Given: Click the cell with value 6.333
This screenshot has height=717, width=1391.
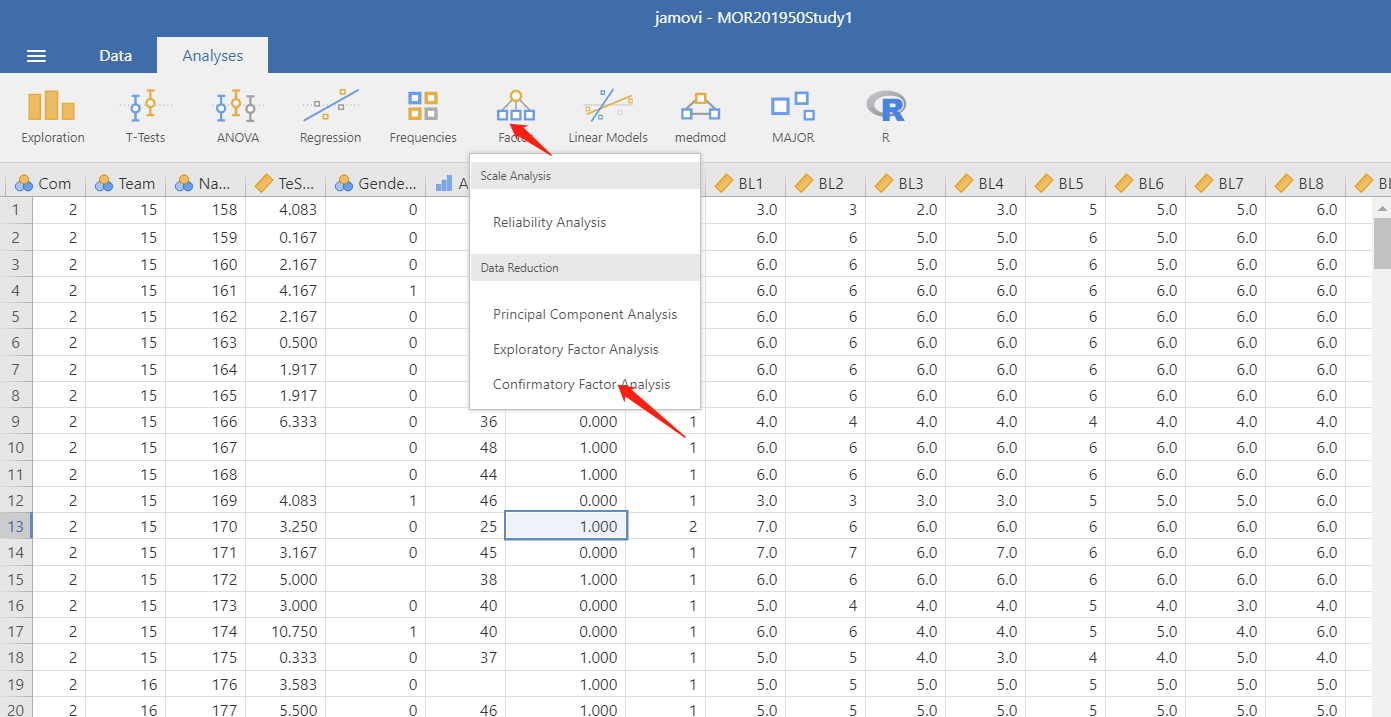Looking at the screenshot, I should (x=286, y=421).
